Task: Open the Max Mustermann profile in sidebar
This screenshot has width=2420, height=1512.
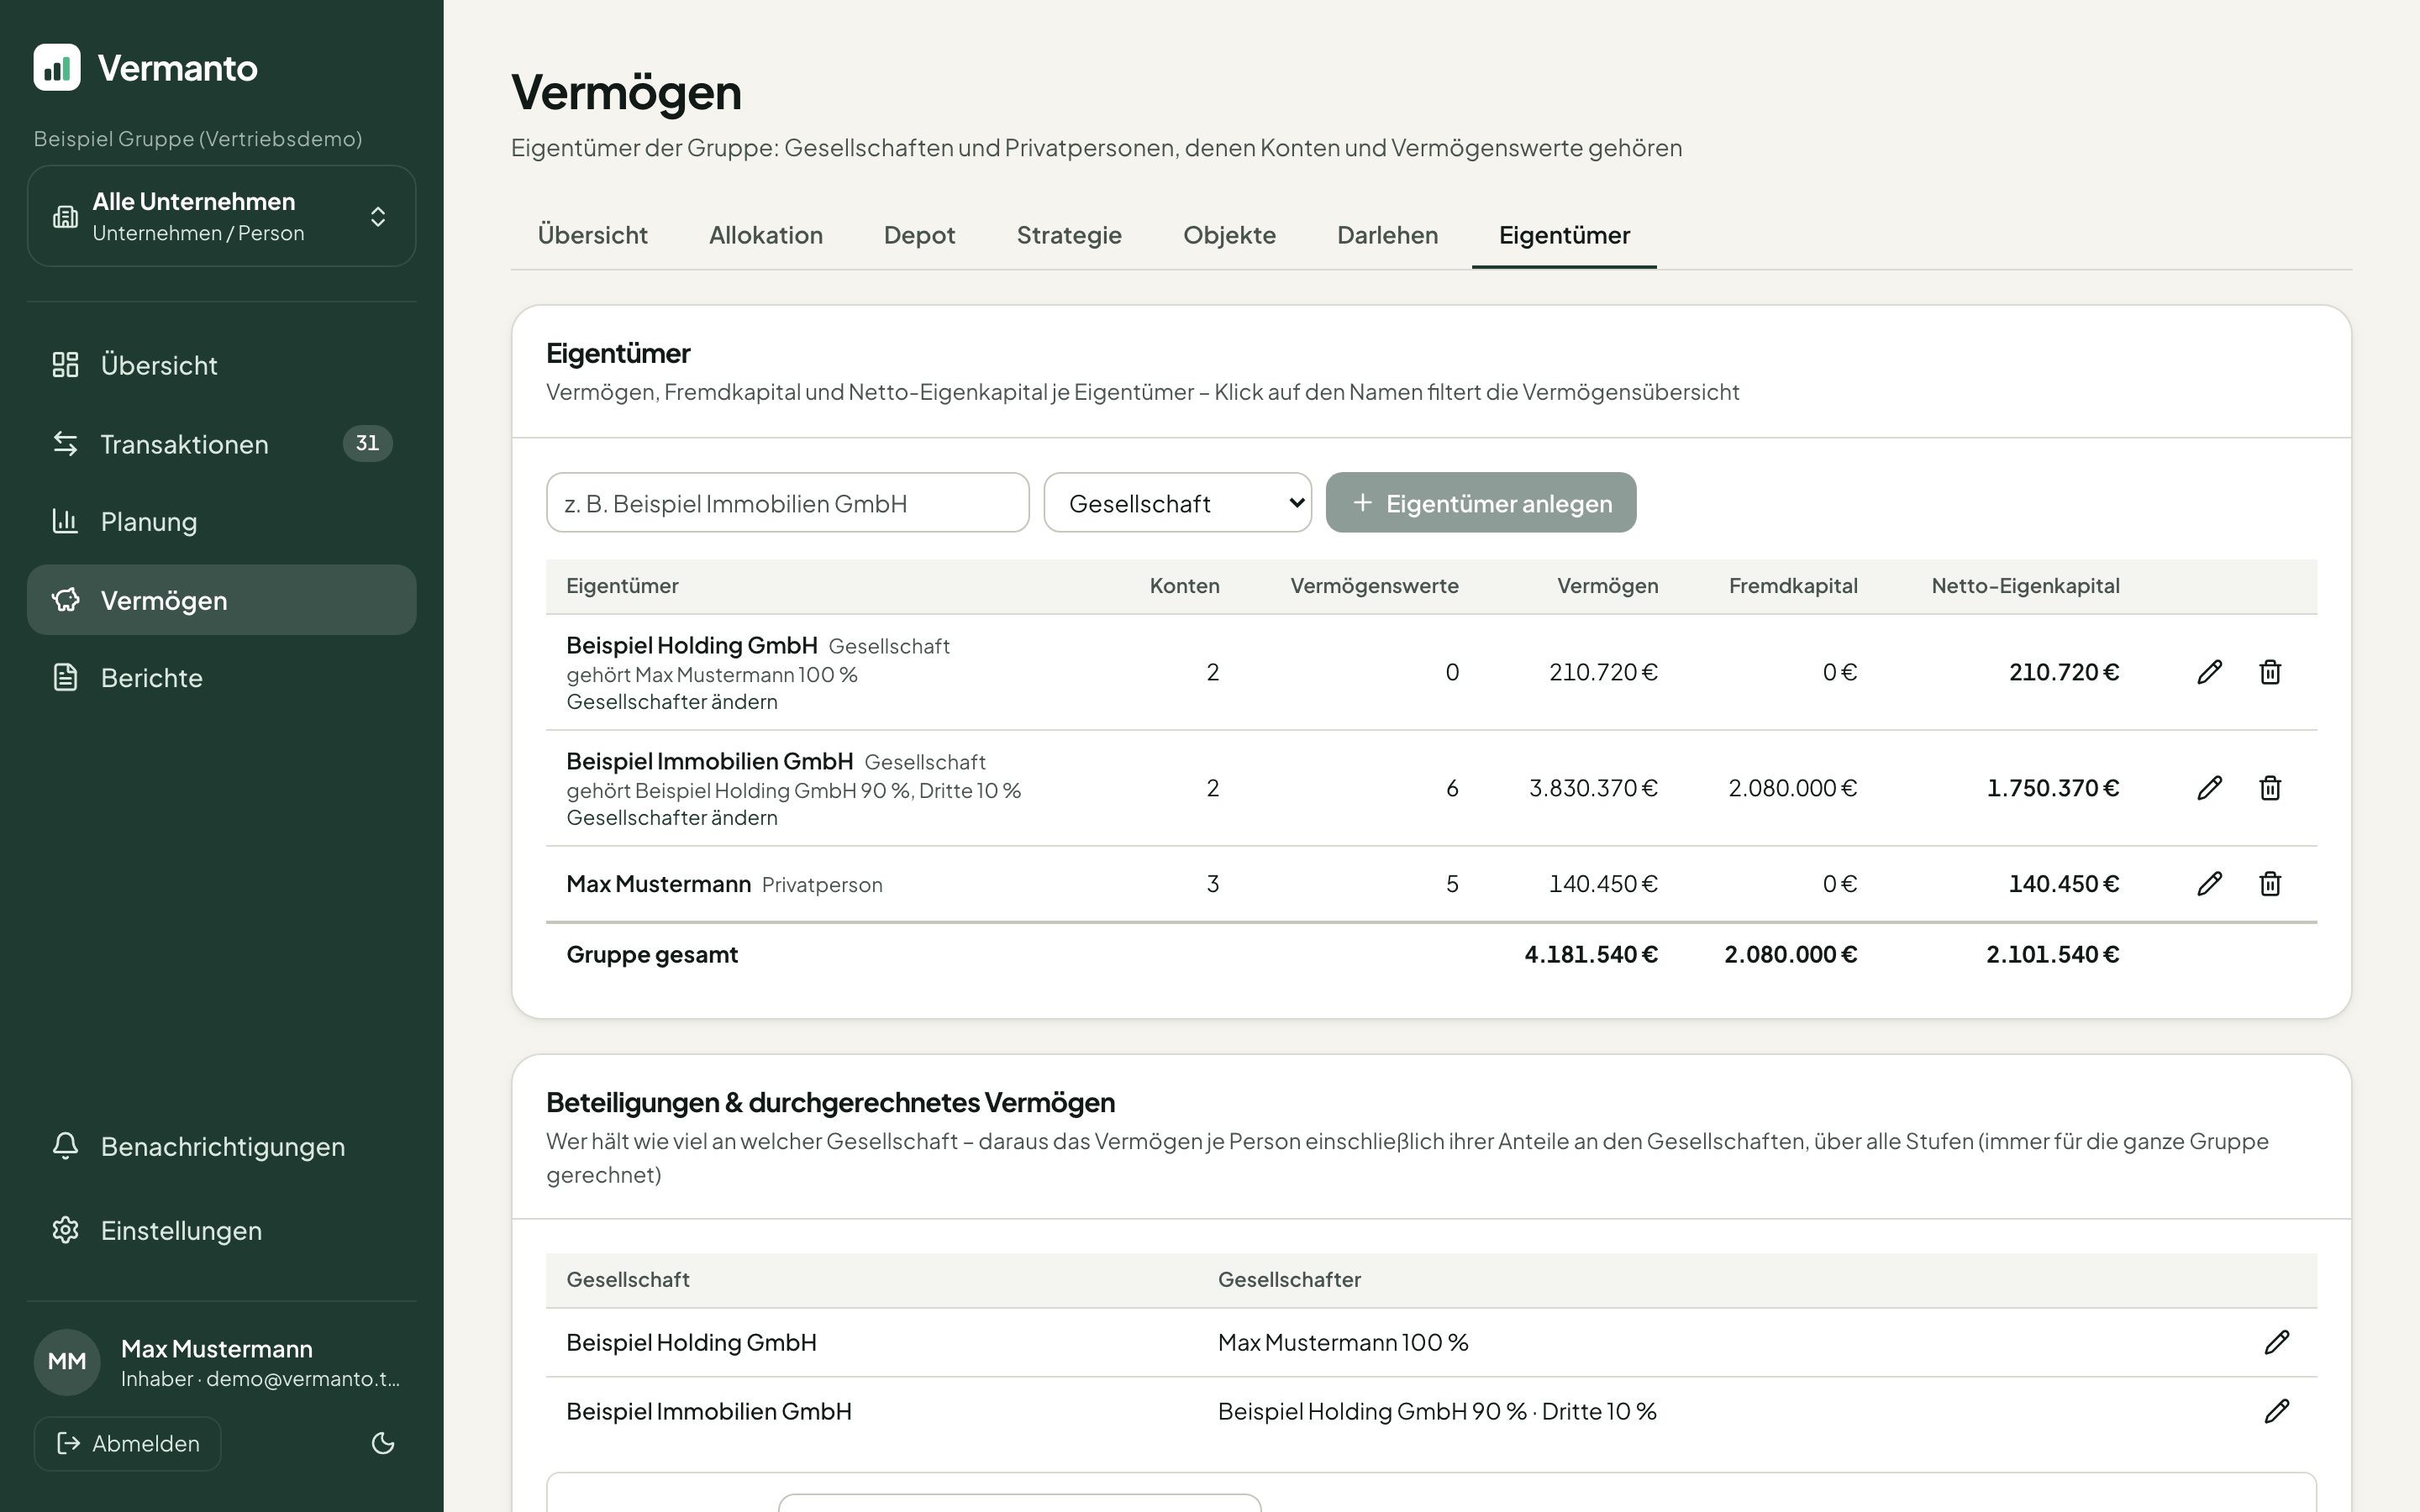Action: click(221, 1362)
